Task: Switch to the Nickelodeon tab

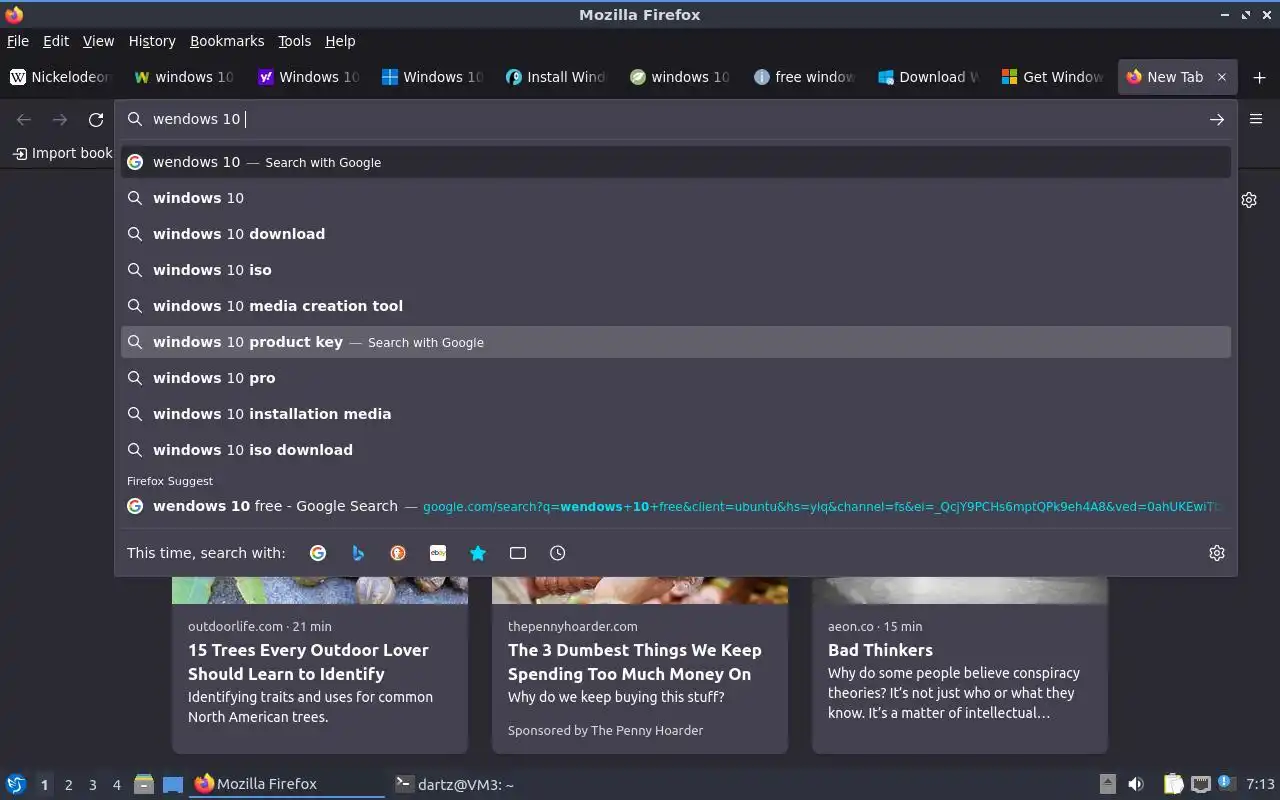Action: pyautogui.click(x=61, y=77)
